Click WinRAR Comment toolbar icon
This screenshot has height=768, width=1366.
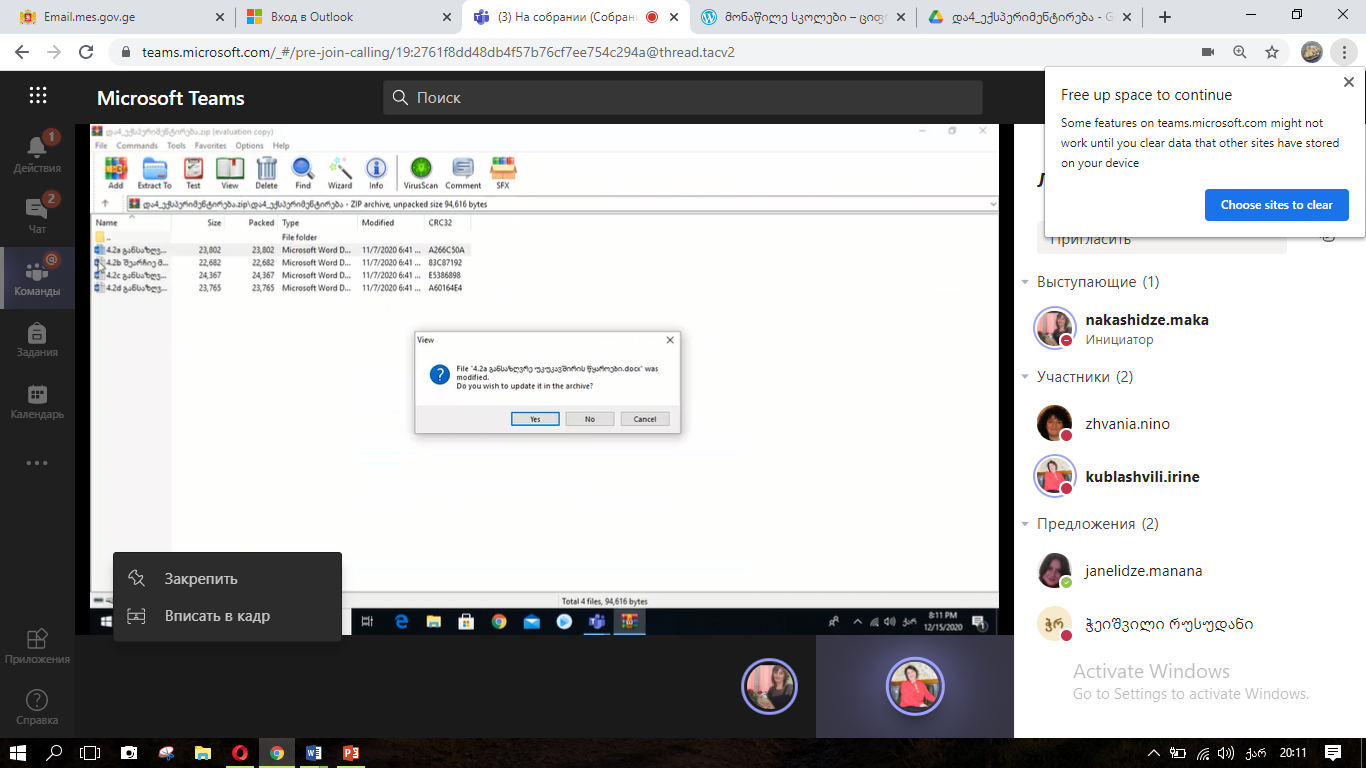pos(463,173)
